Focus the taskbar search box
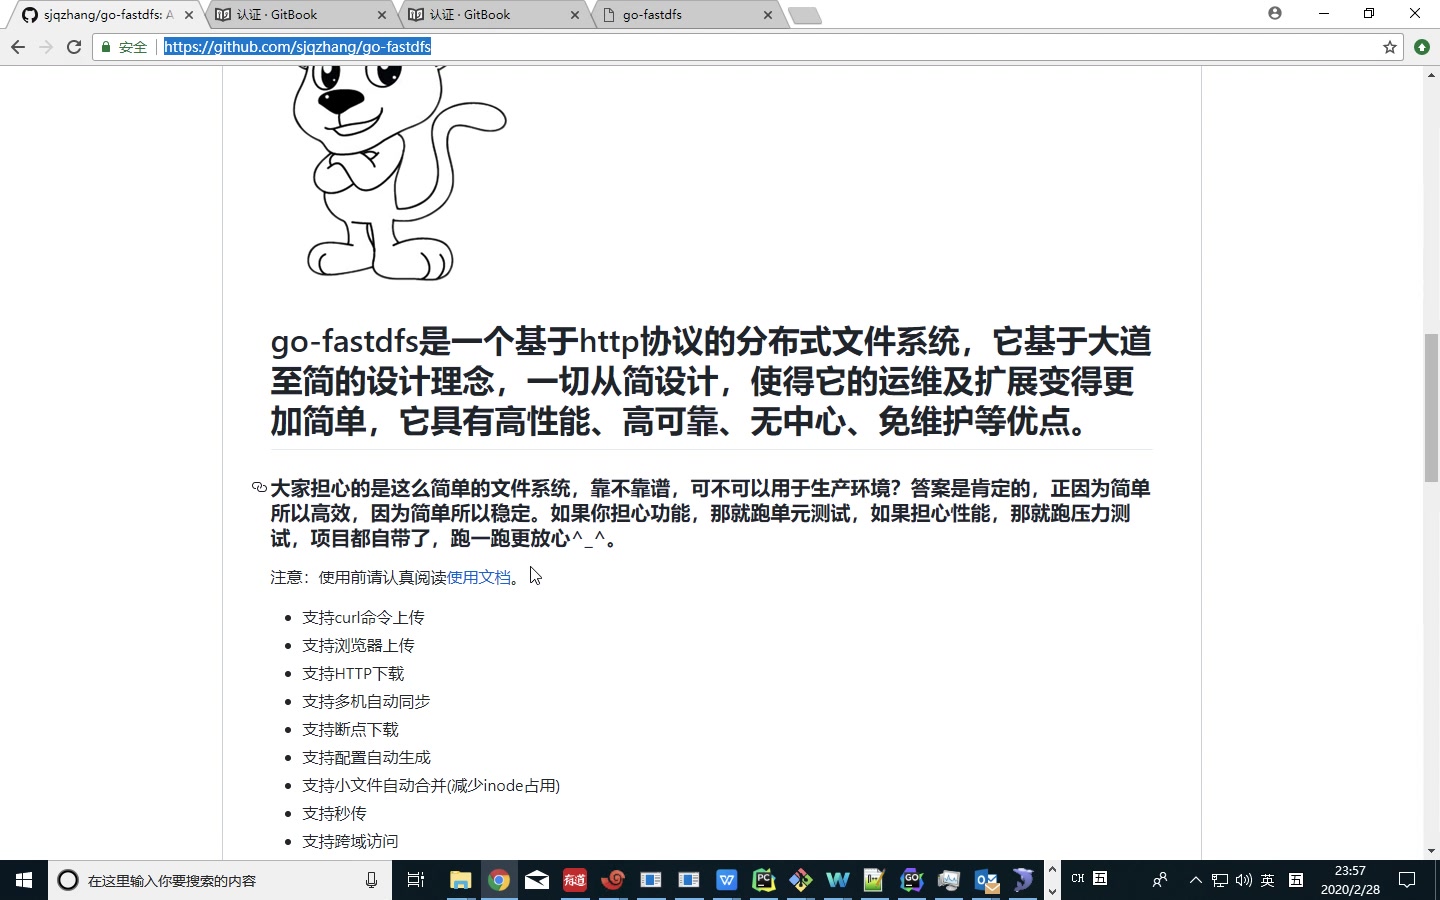The image size is (1440, 900). coord(220,880)
